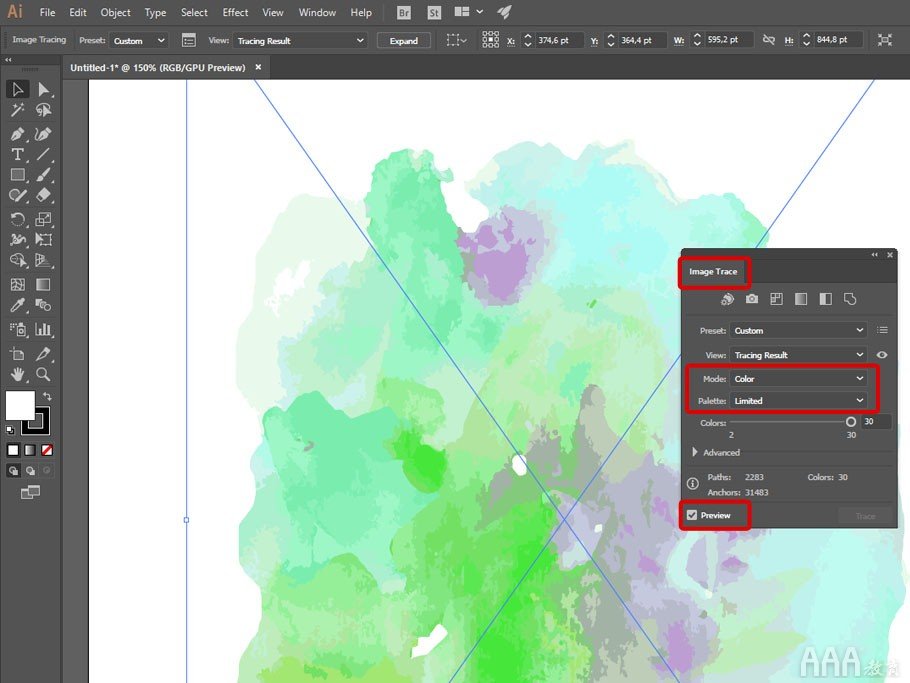Select the Blend tool
The height and width of the screenshot is (683, 910).
(44, 305)
